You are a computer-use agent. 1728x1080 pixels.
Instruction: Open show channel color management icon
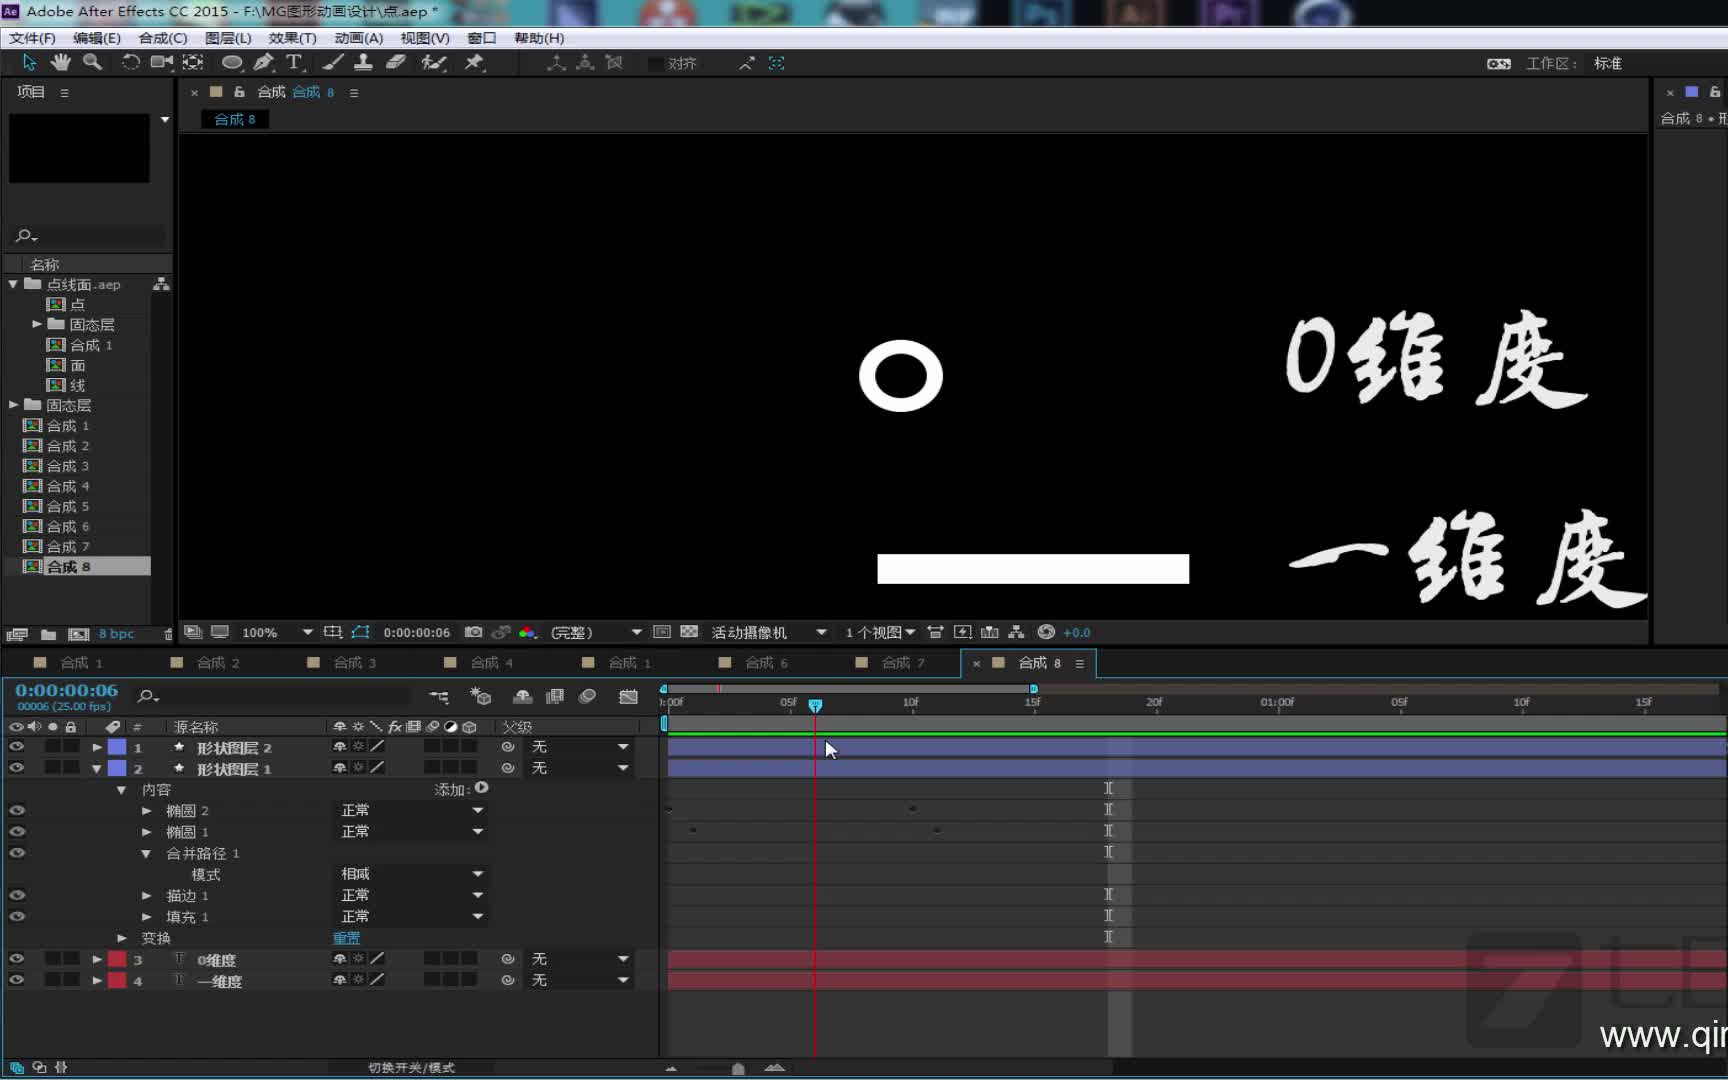(x=528, y=632)
